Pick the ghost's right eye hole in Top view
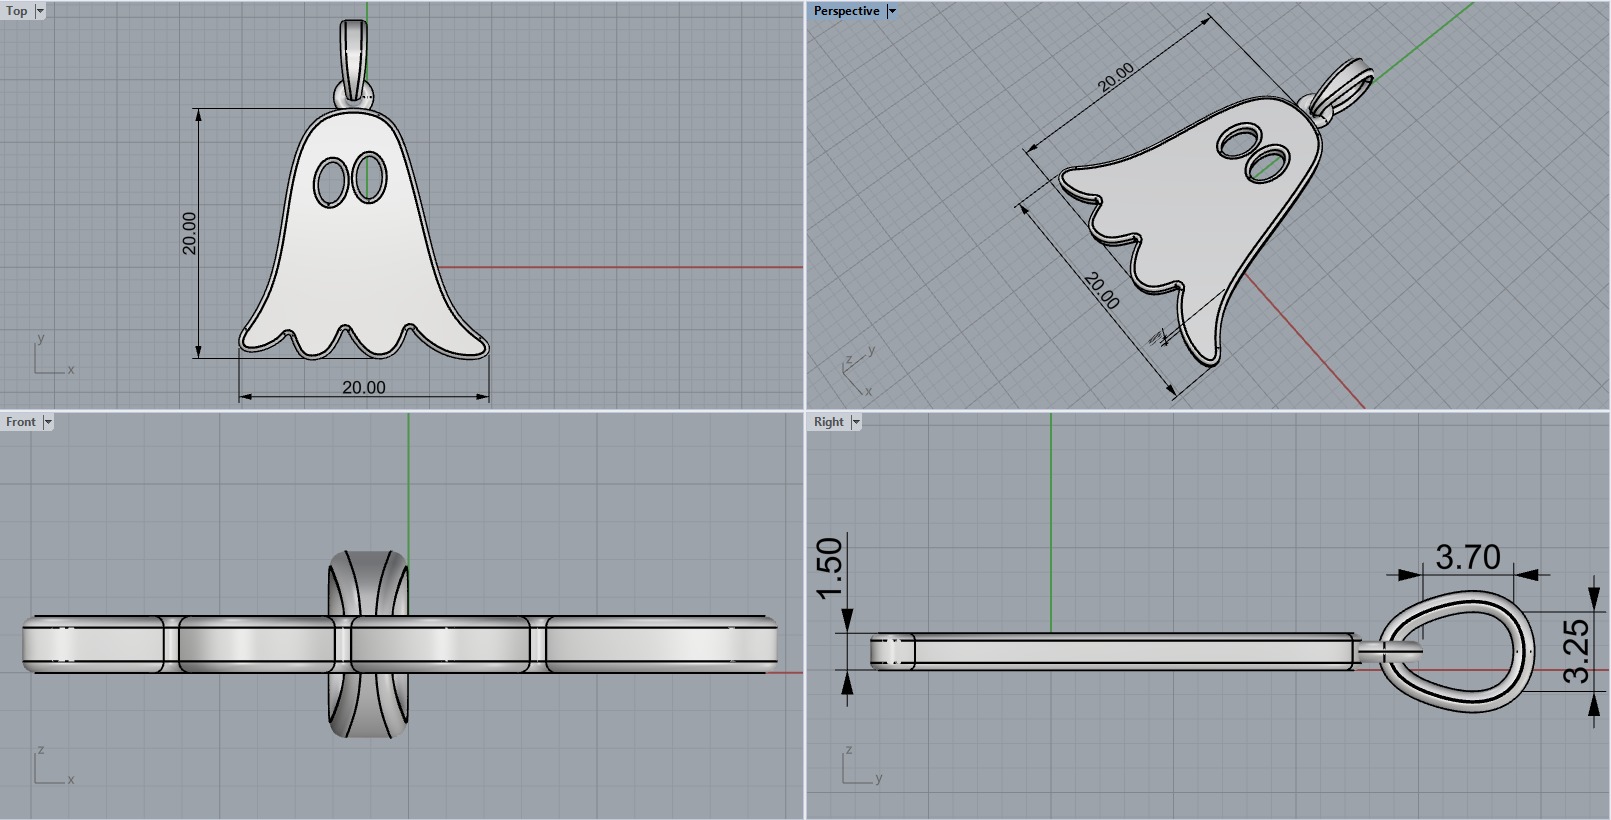The image size is (1611, 820). [x=370, y=177]
